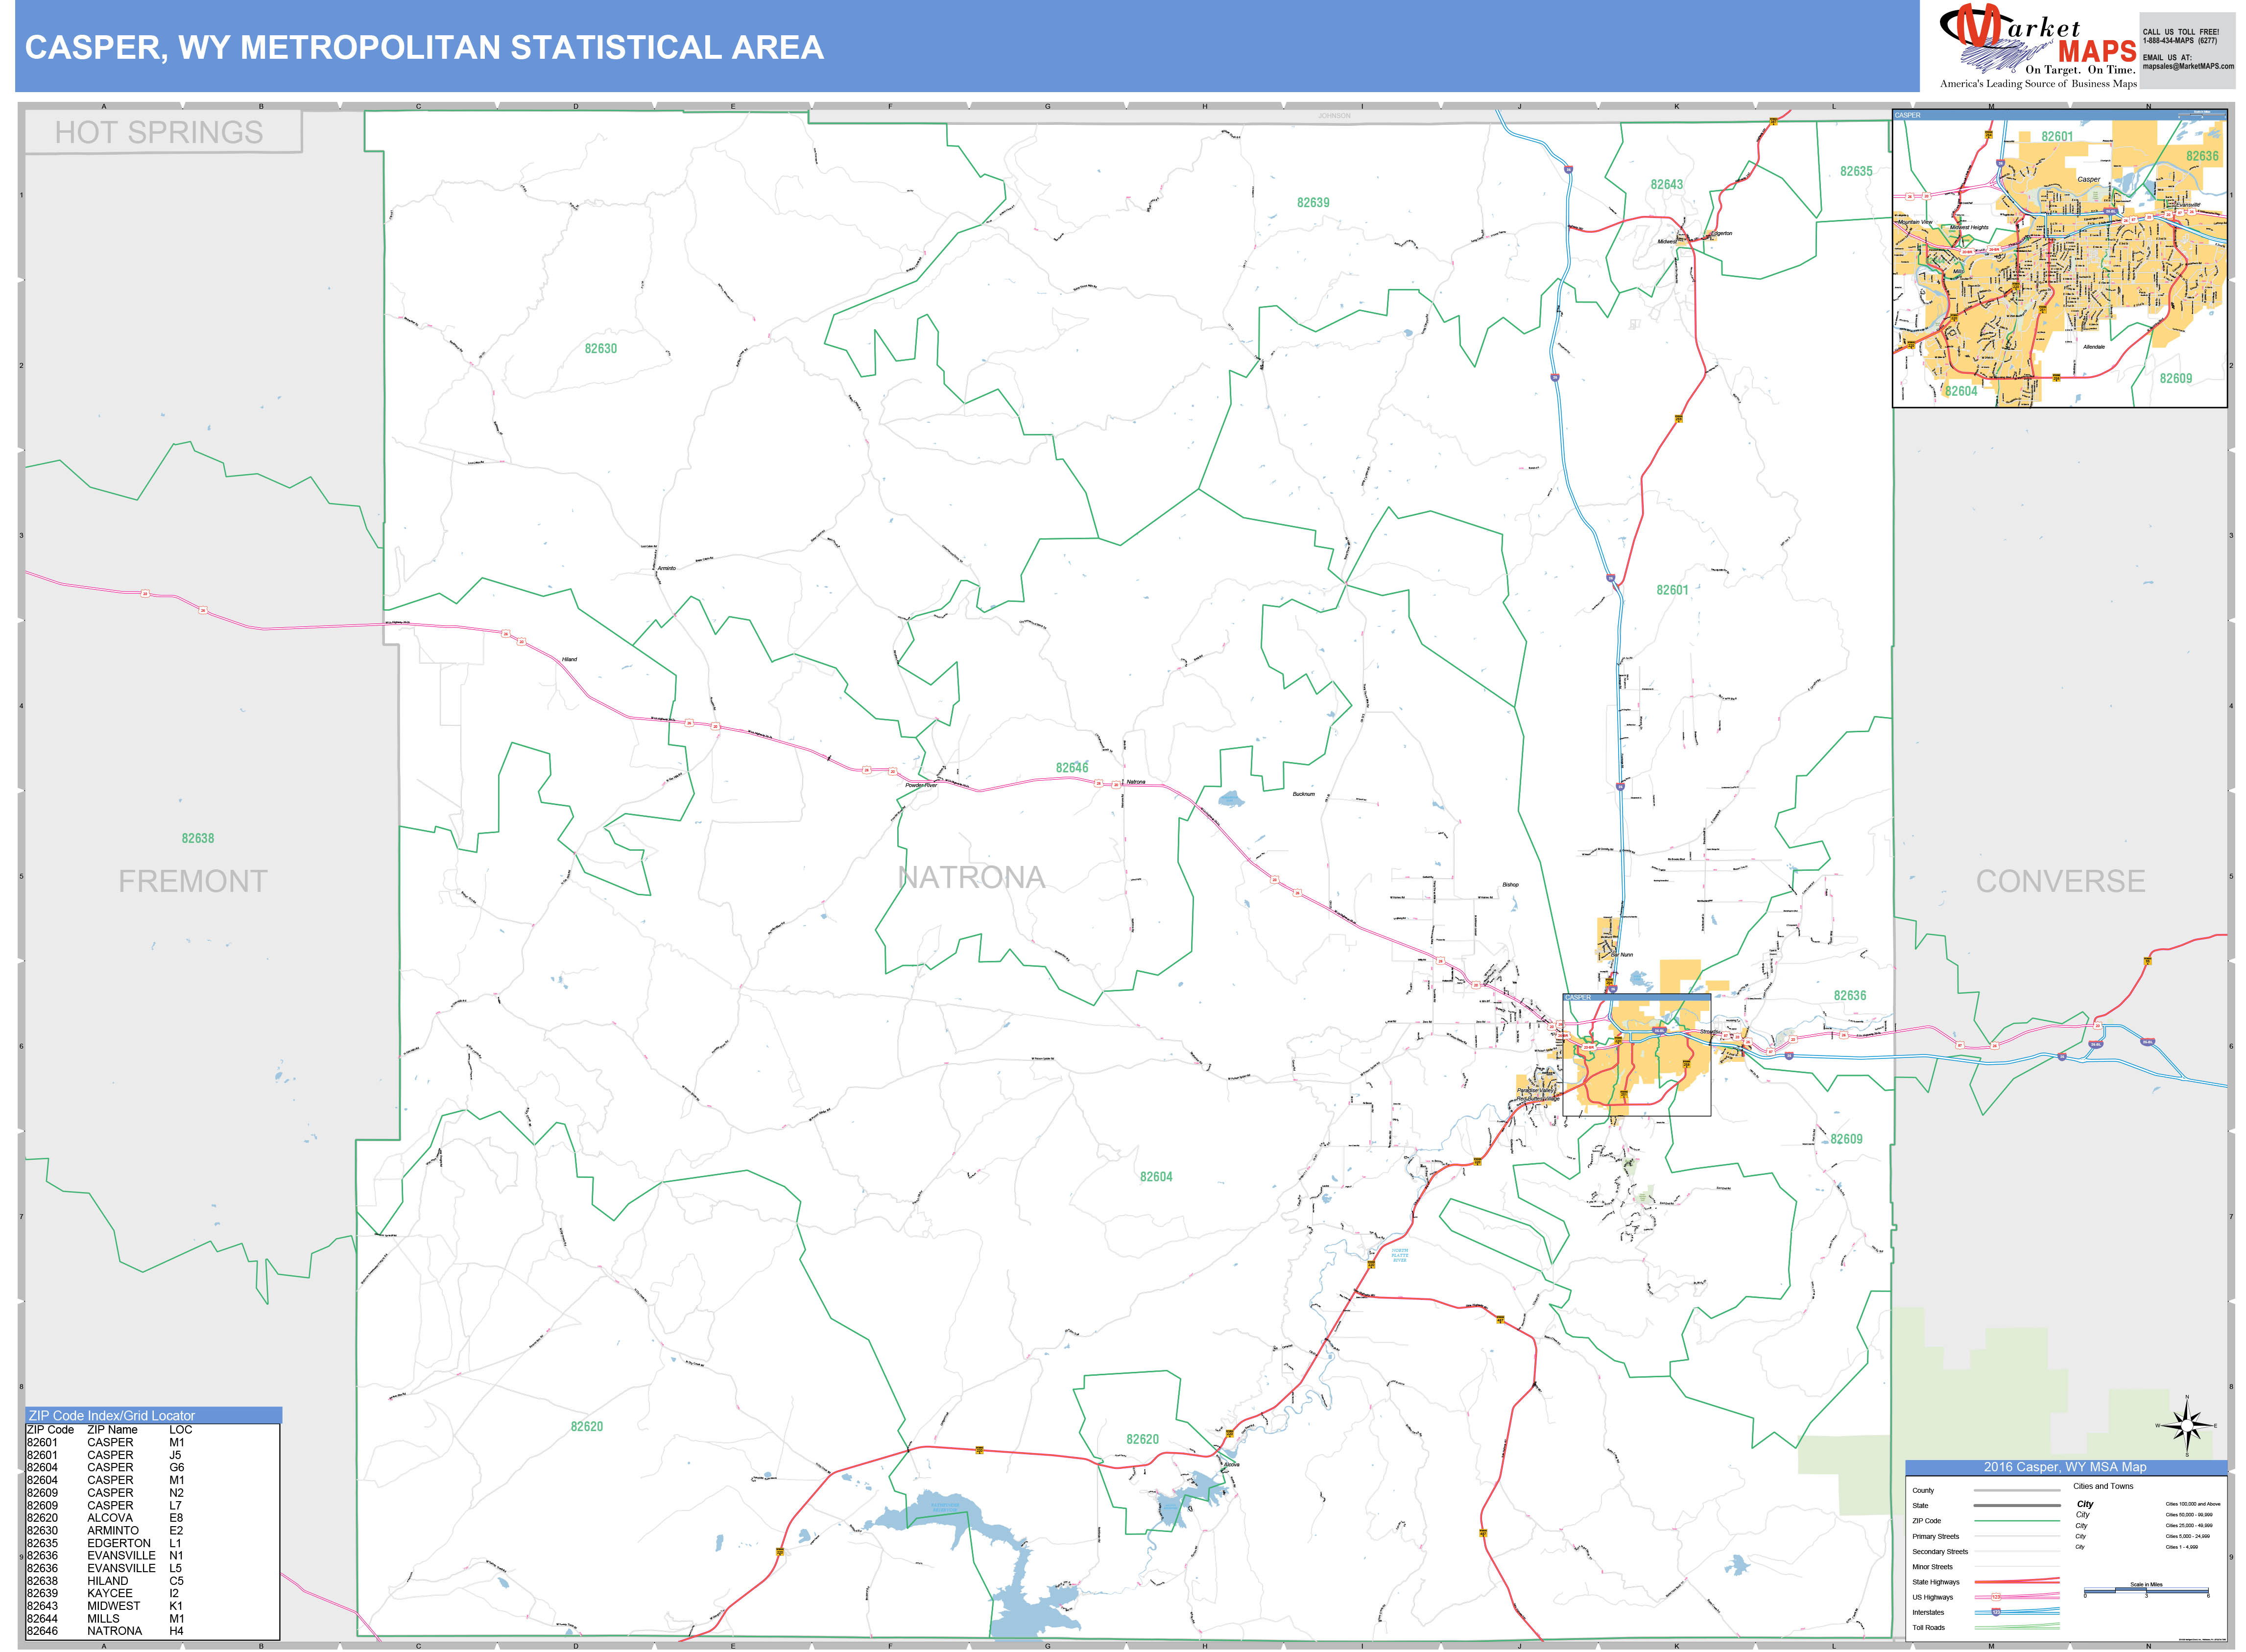
Task: Select the 82639 KAYCEE index row
Action: 105,1594
